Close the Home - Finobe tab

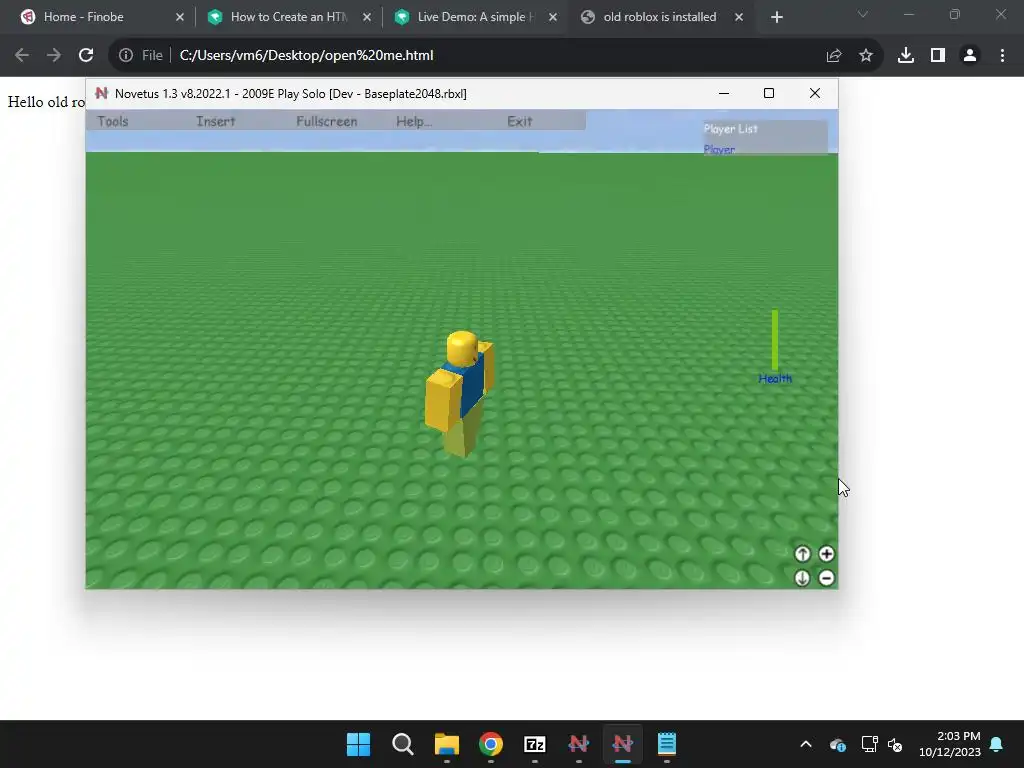click(180, 17)
